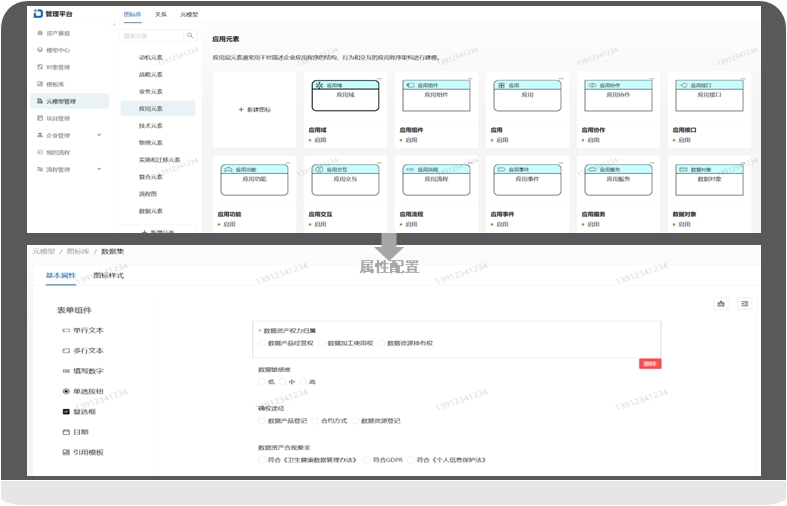
Task: Select radio 数据产品经营权
Action: [x=261, y=343]
